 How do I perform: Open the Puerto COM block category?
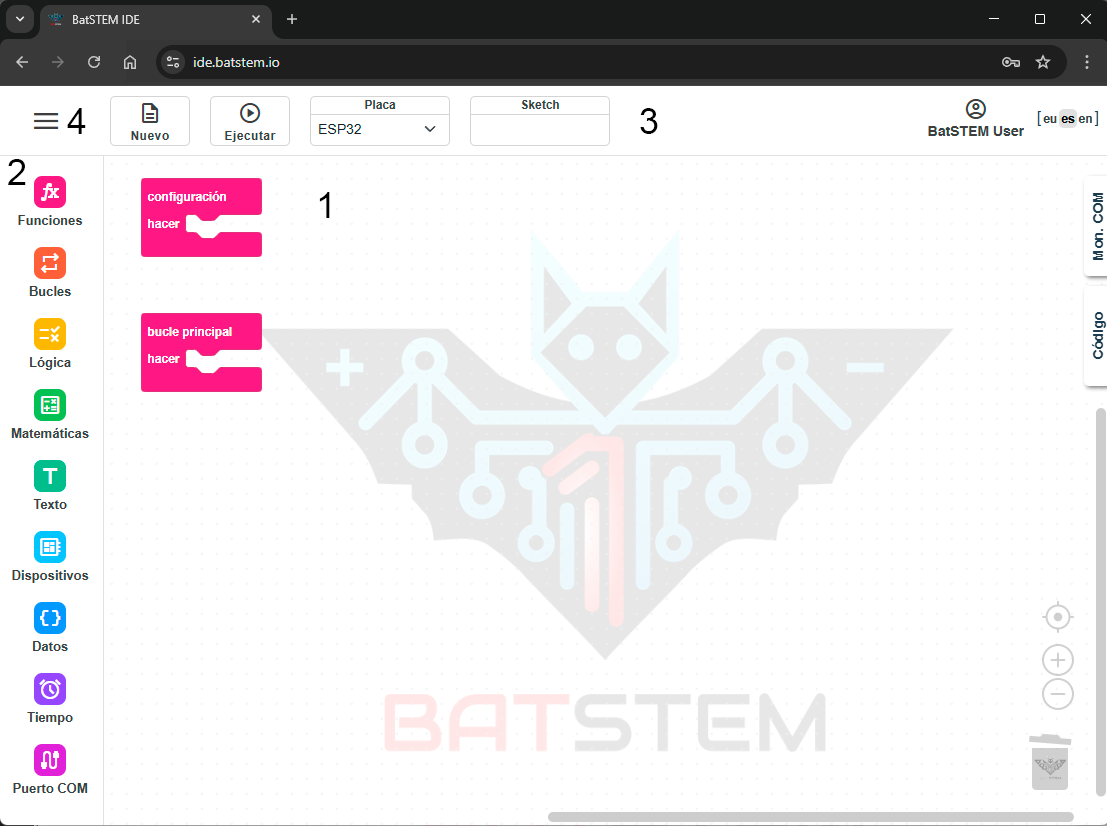point(50,760)
